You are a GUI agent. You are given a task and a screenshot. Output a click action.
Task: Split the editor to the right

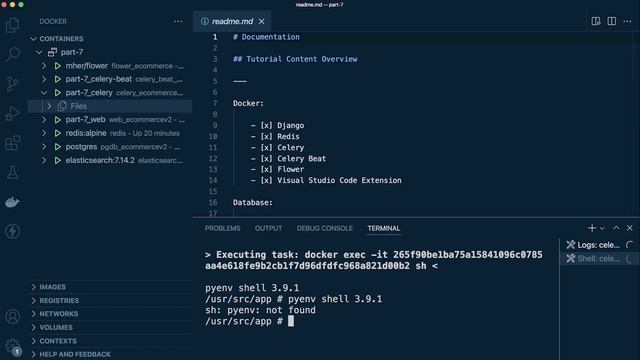(611, 21)
